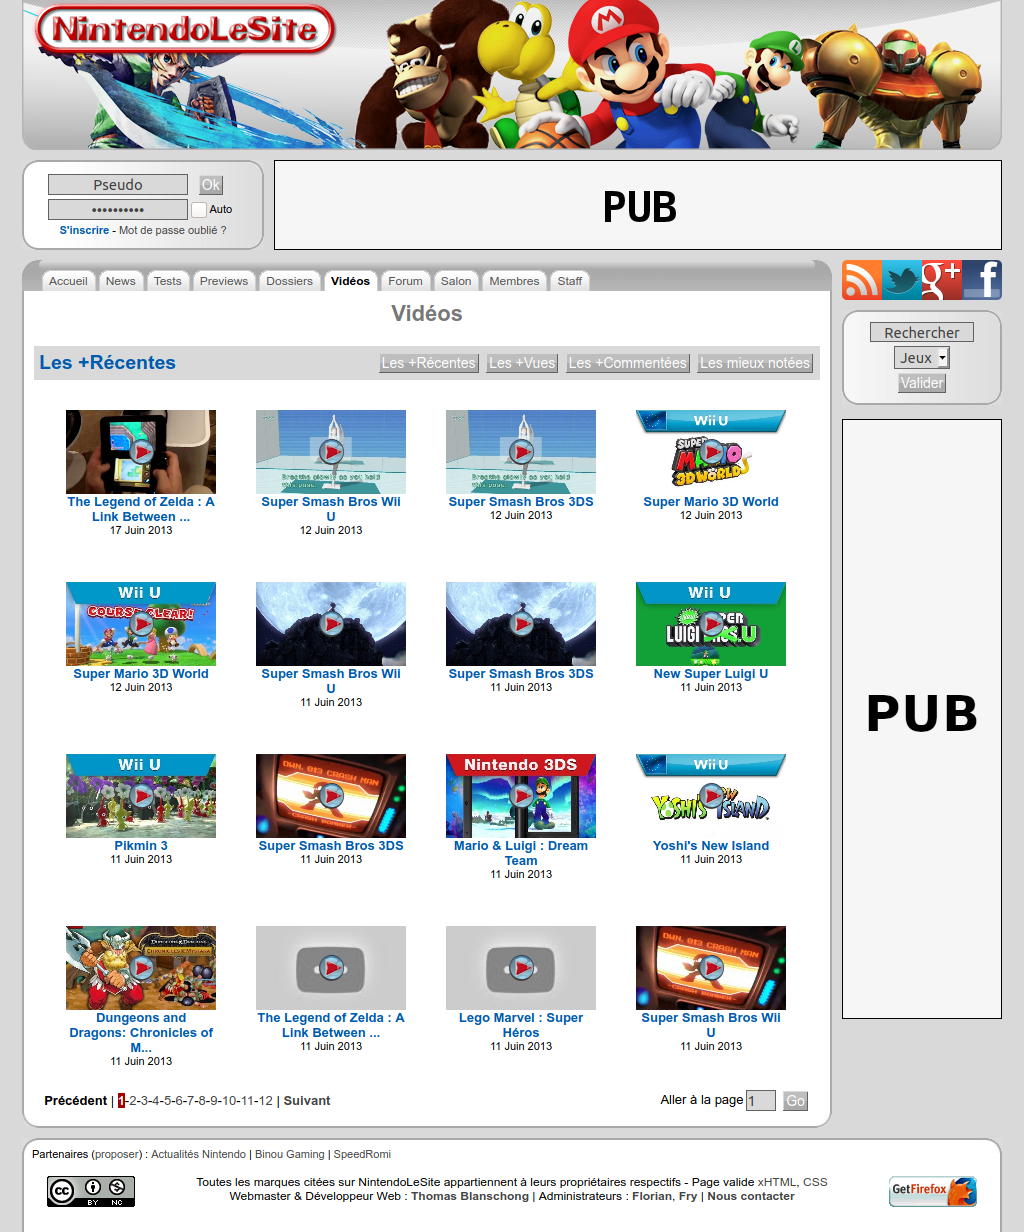
Task: Open New Super Luigi U title link
Action: pyautogui.click(x=711, y=674)
